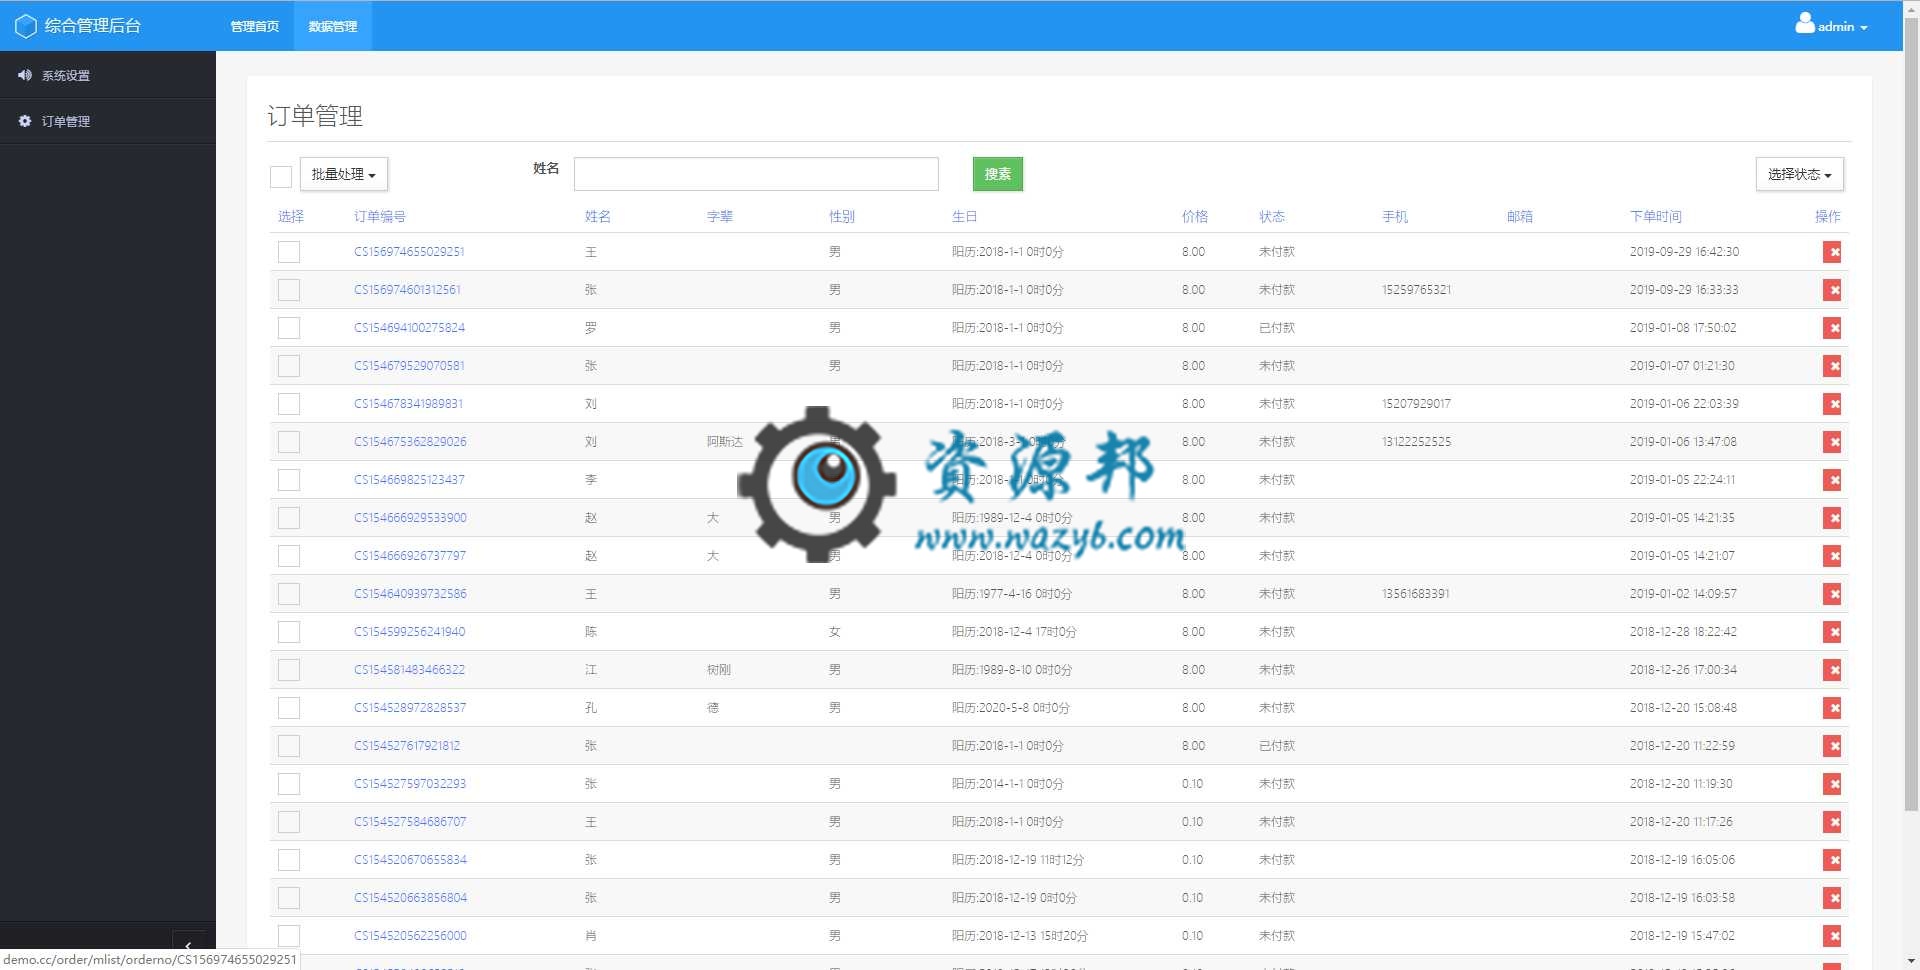Click phone number 15259765321
The height and width of the screenshot is (970, 1920).
(1416, 290)
